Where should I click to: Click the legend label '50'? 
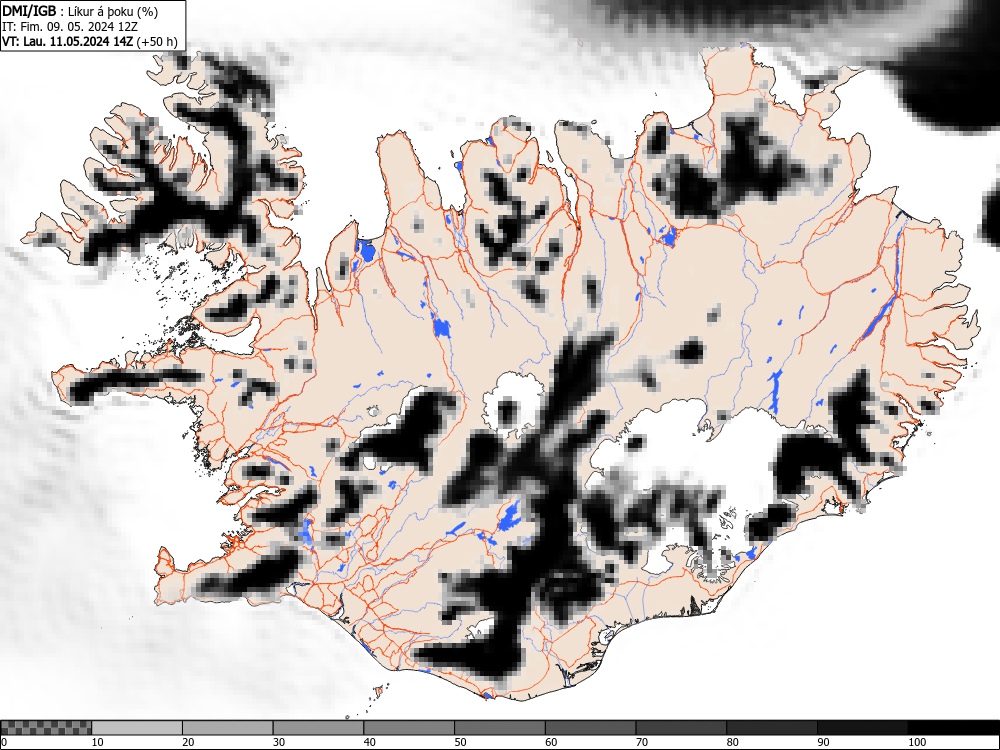click(x=460, y=742)
